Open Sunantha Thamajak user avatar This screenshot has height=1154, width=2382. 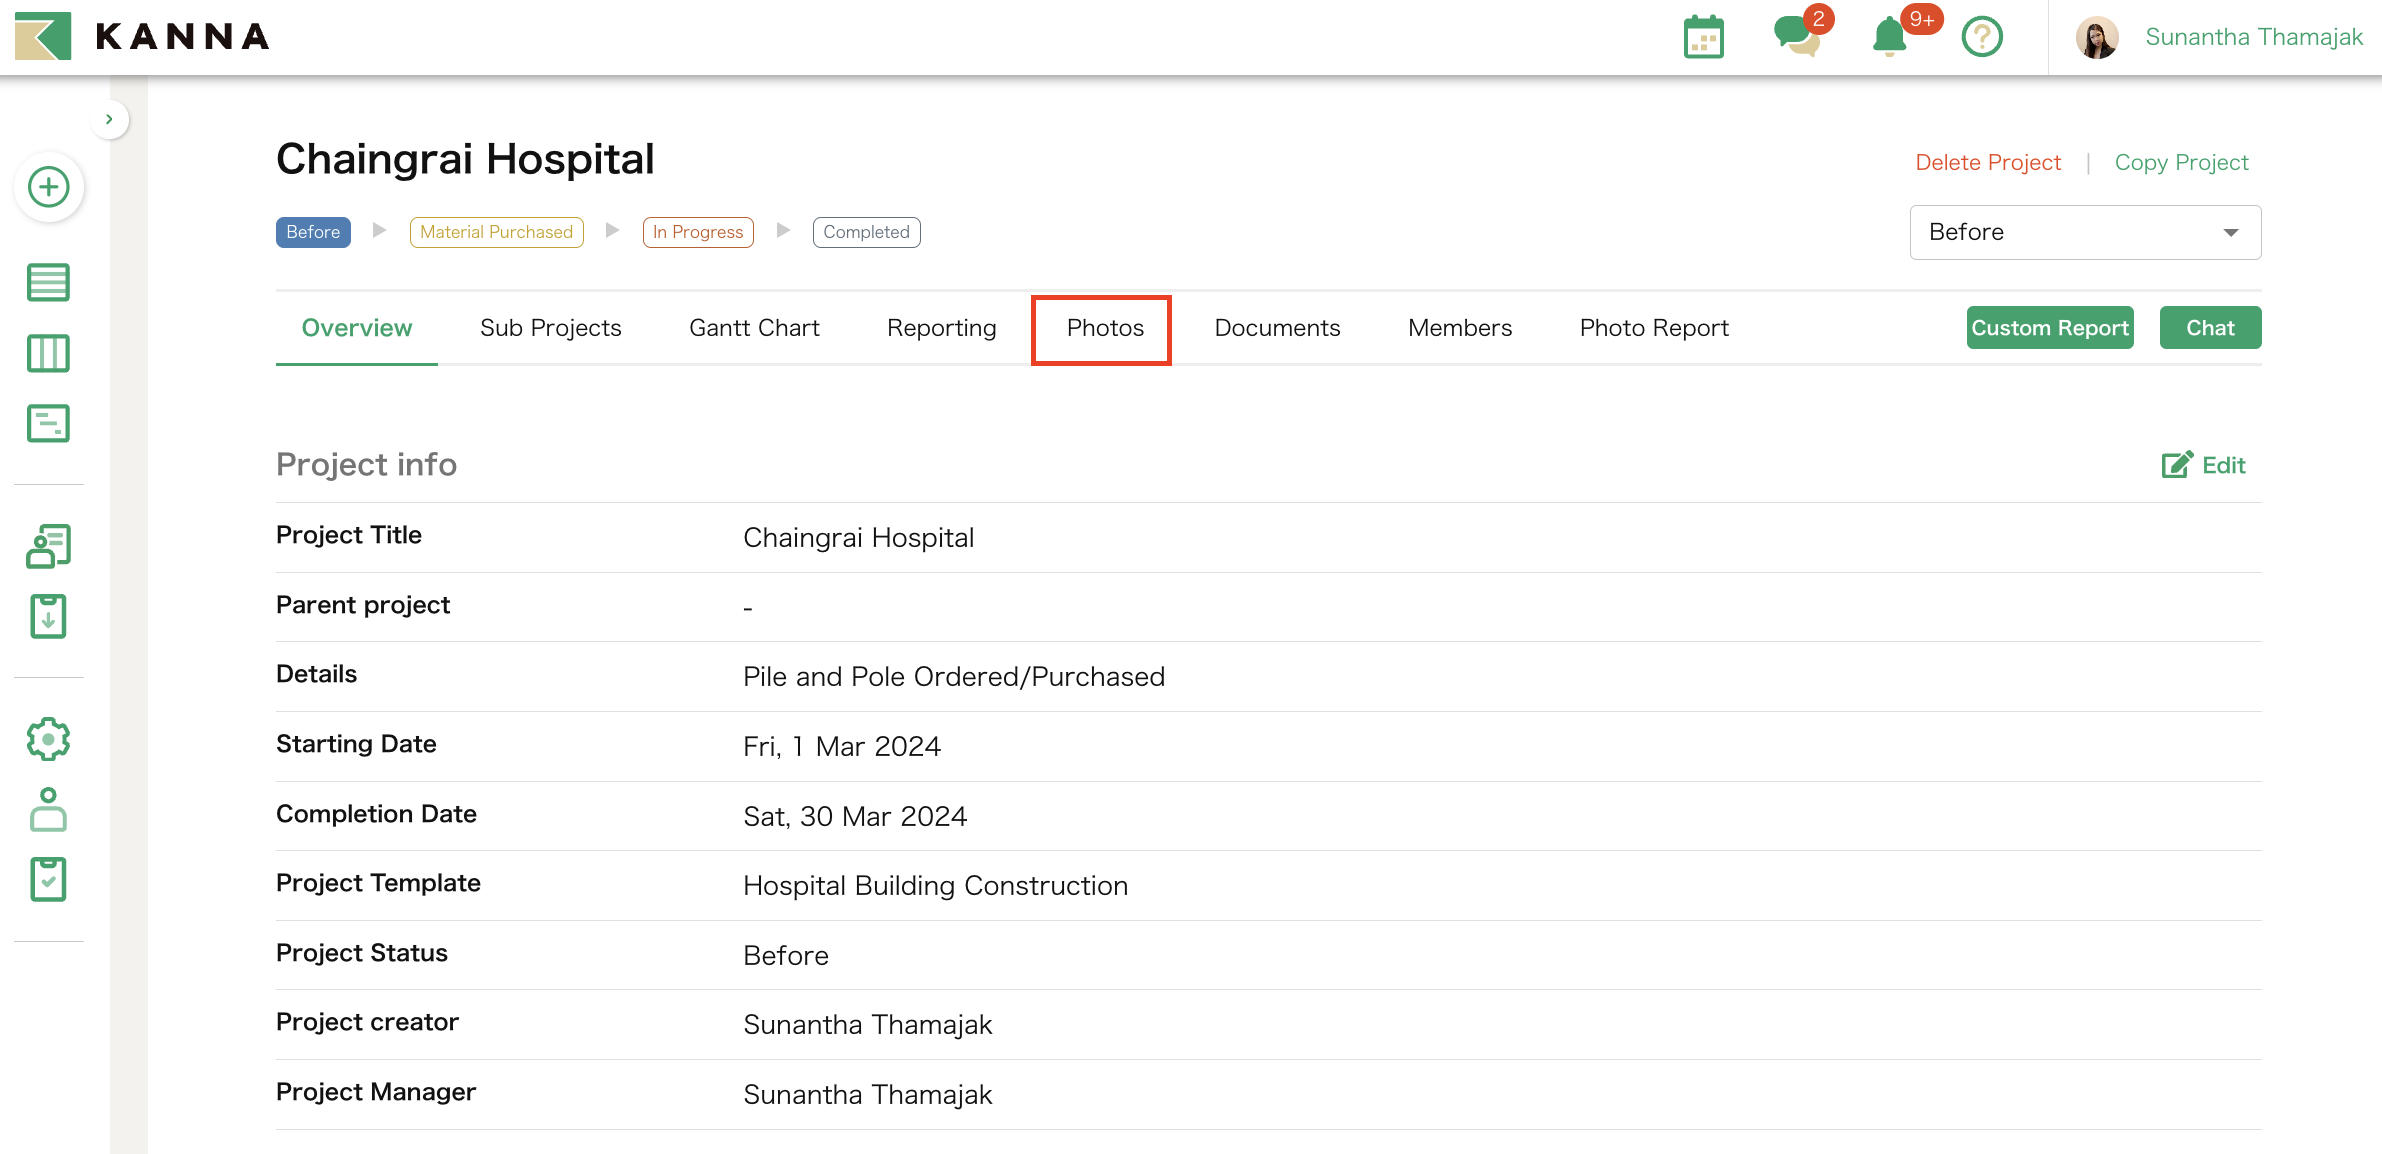[2096, 38]
